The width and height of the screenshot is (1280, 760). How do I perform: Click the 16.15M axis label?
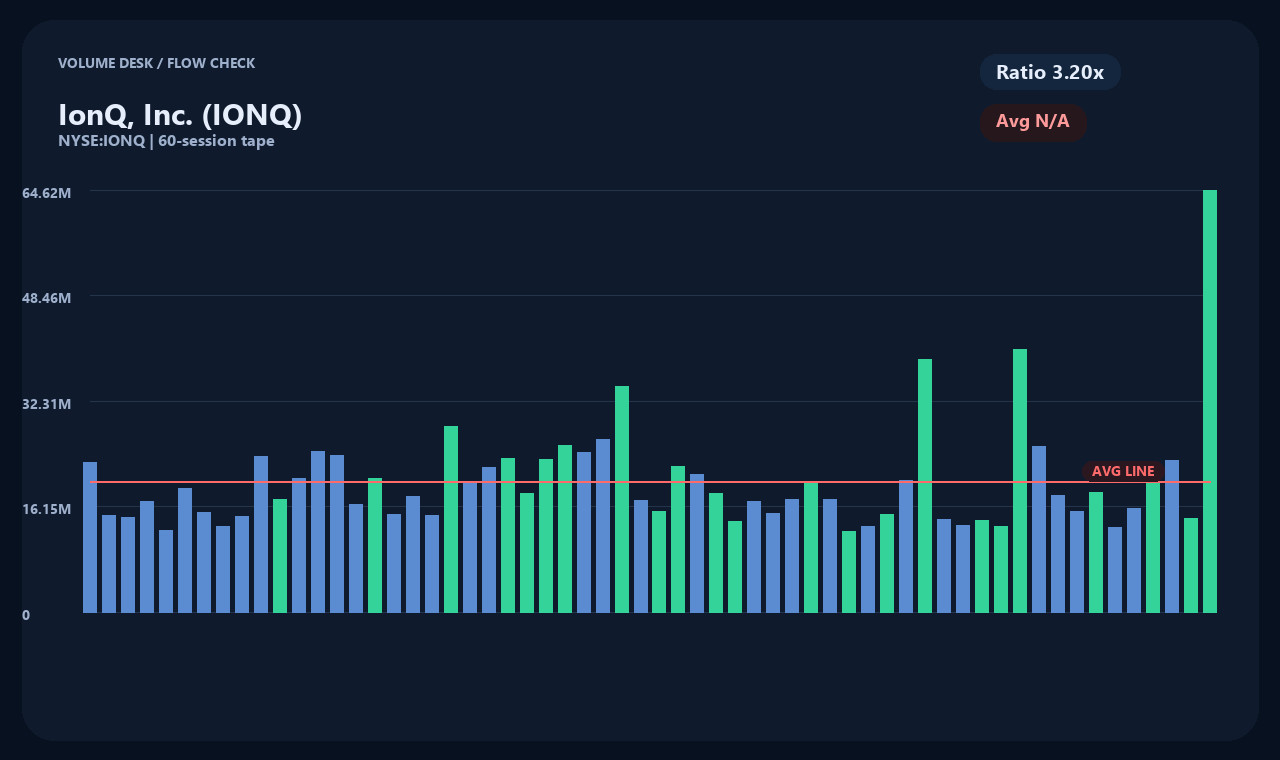tap(47, 509)
